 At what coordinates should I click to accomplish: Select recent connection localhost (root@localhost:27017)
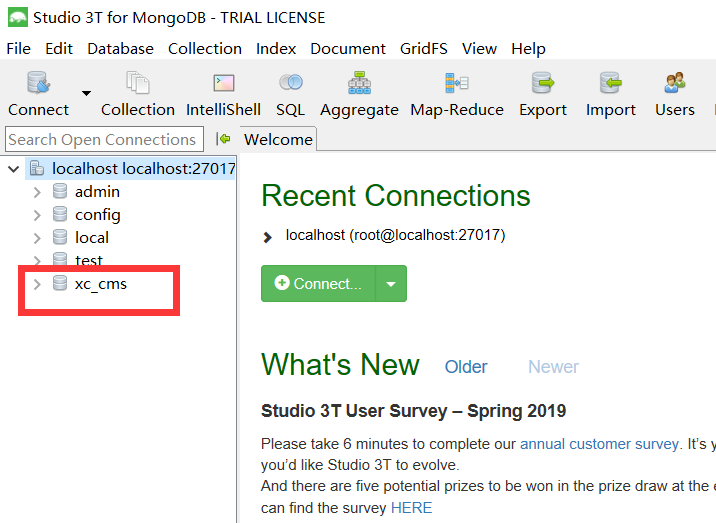395,235
